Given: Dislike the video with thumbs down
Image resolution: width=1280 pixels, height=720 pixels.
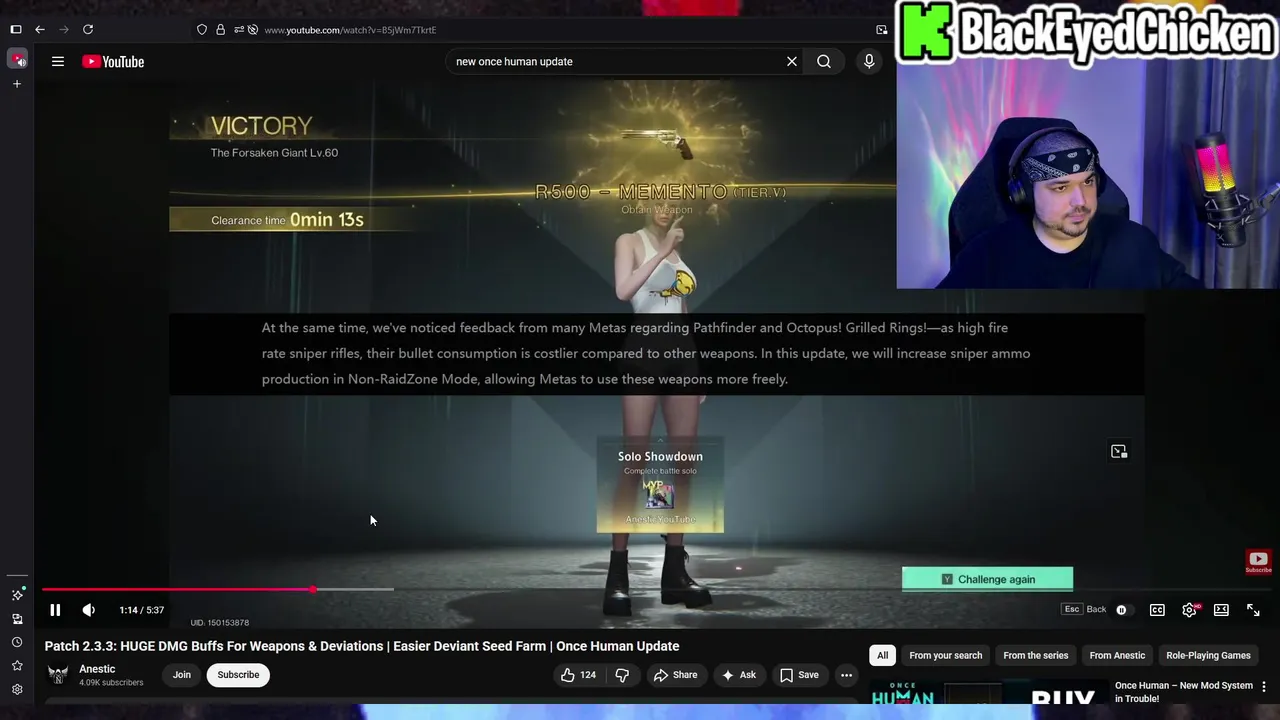Looking at the screenshot, I should pos(622,675).
